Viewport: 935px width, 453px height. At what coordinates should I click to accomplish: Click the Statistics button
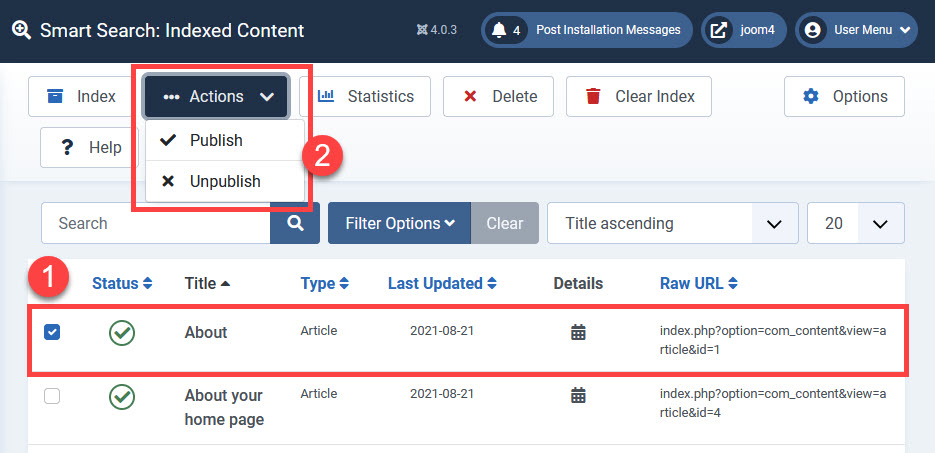(x=364, y=96)
